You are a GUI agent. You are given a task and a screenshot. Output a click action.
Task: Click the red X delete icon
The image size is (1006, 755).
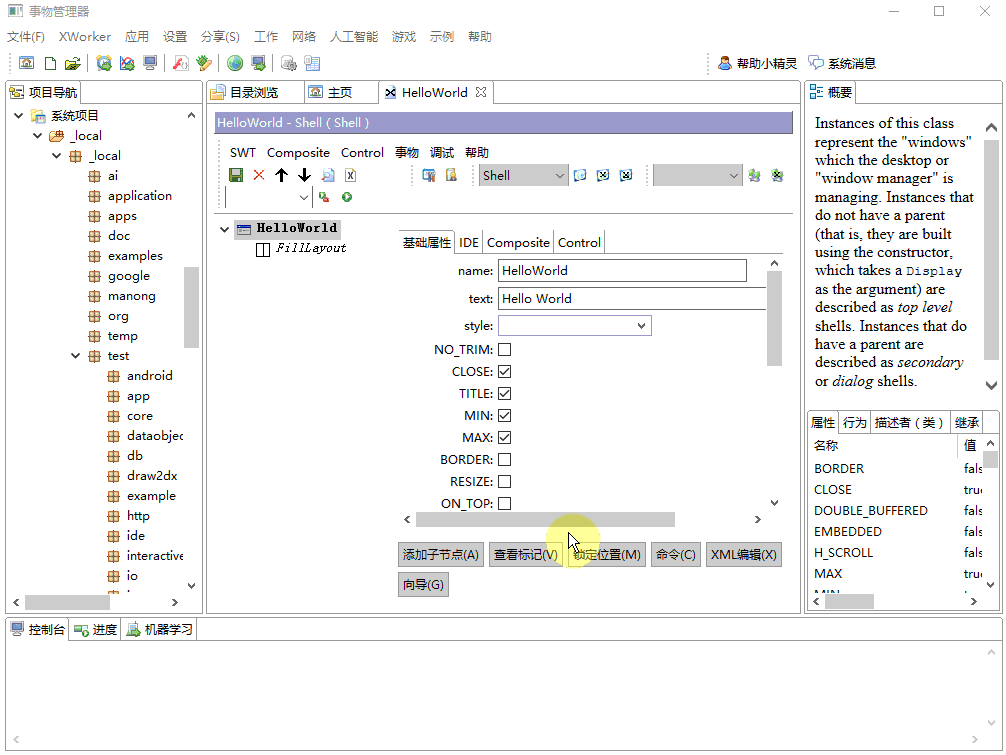click(259, 175)
